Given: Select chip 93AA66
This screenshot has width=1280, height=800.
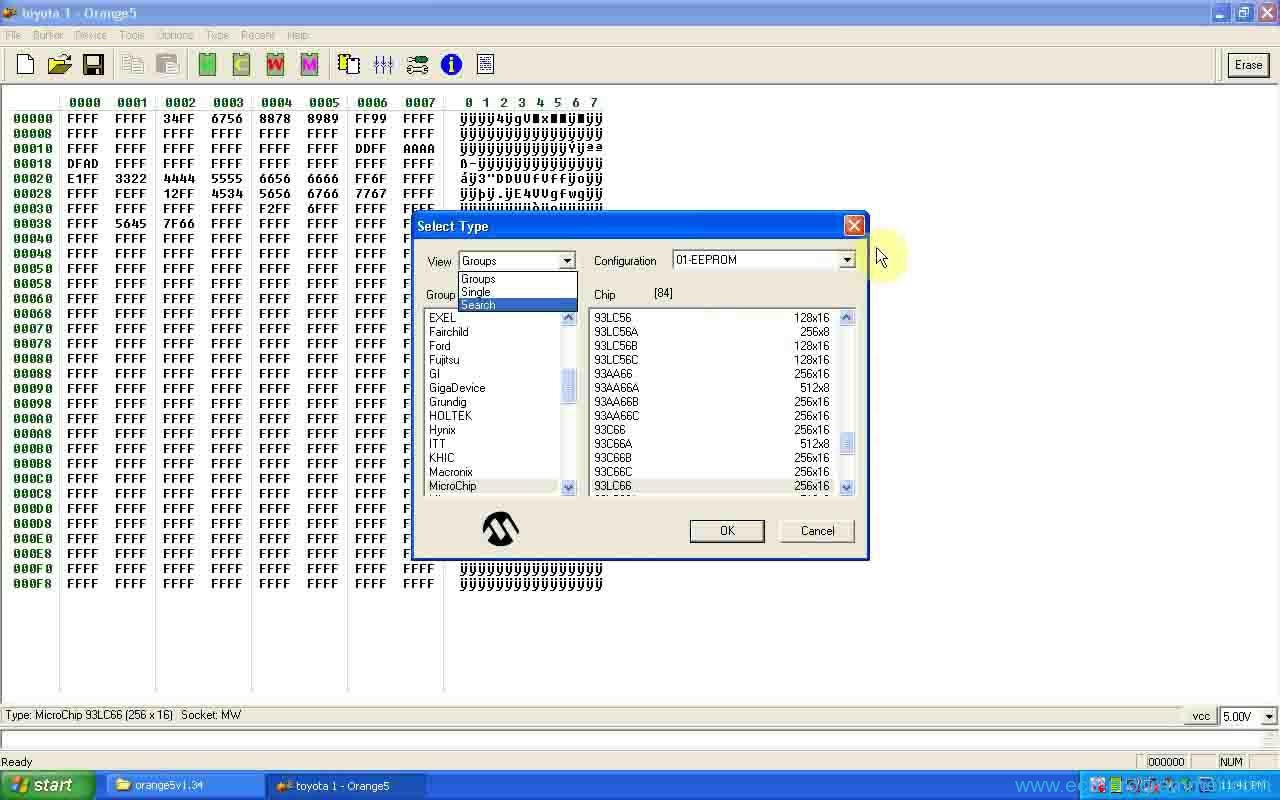Looking at the screenshot, I should [x=712, y=374].
